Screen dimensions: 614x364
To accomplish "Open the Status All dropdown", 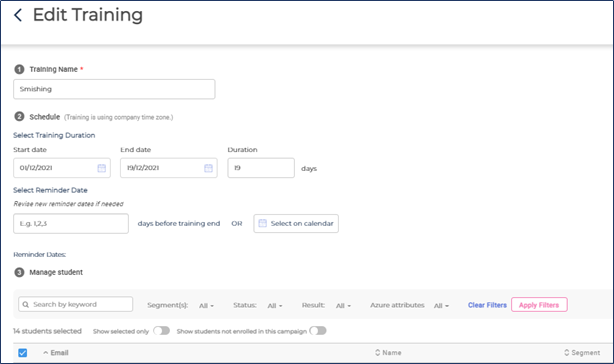I will [x=274, y=306].
